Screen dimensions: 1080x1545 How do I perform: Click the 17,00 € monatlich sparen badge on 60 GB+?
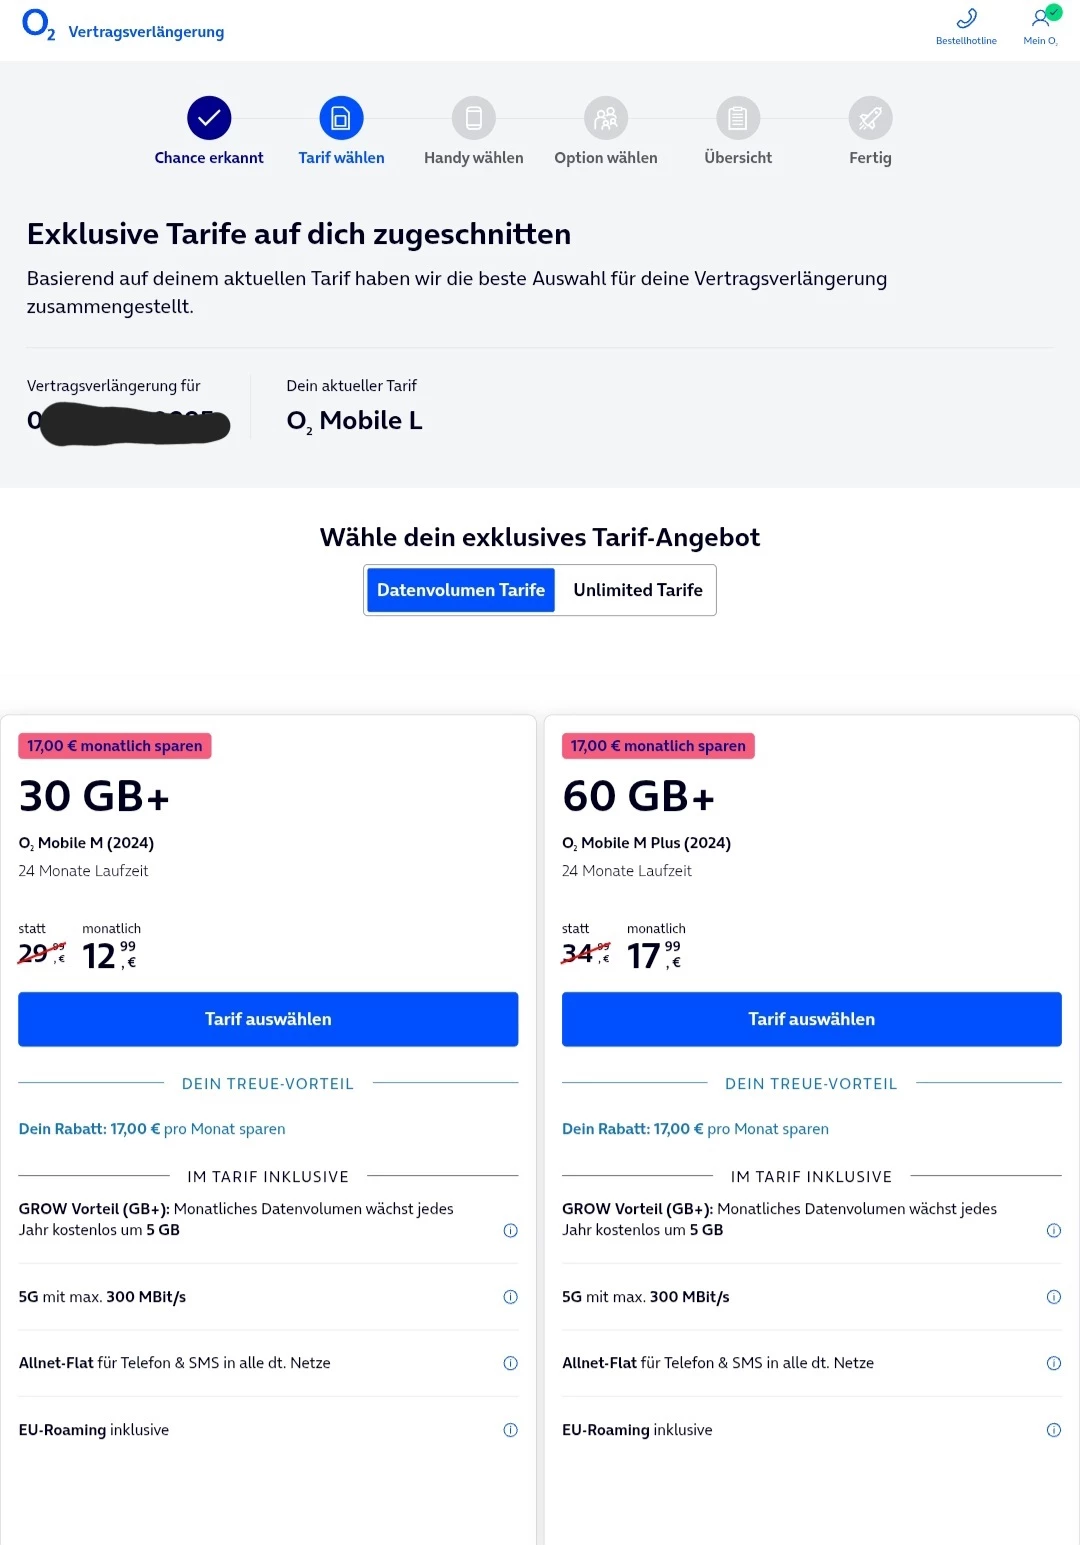pyautogui.click(x=658, y=746)
